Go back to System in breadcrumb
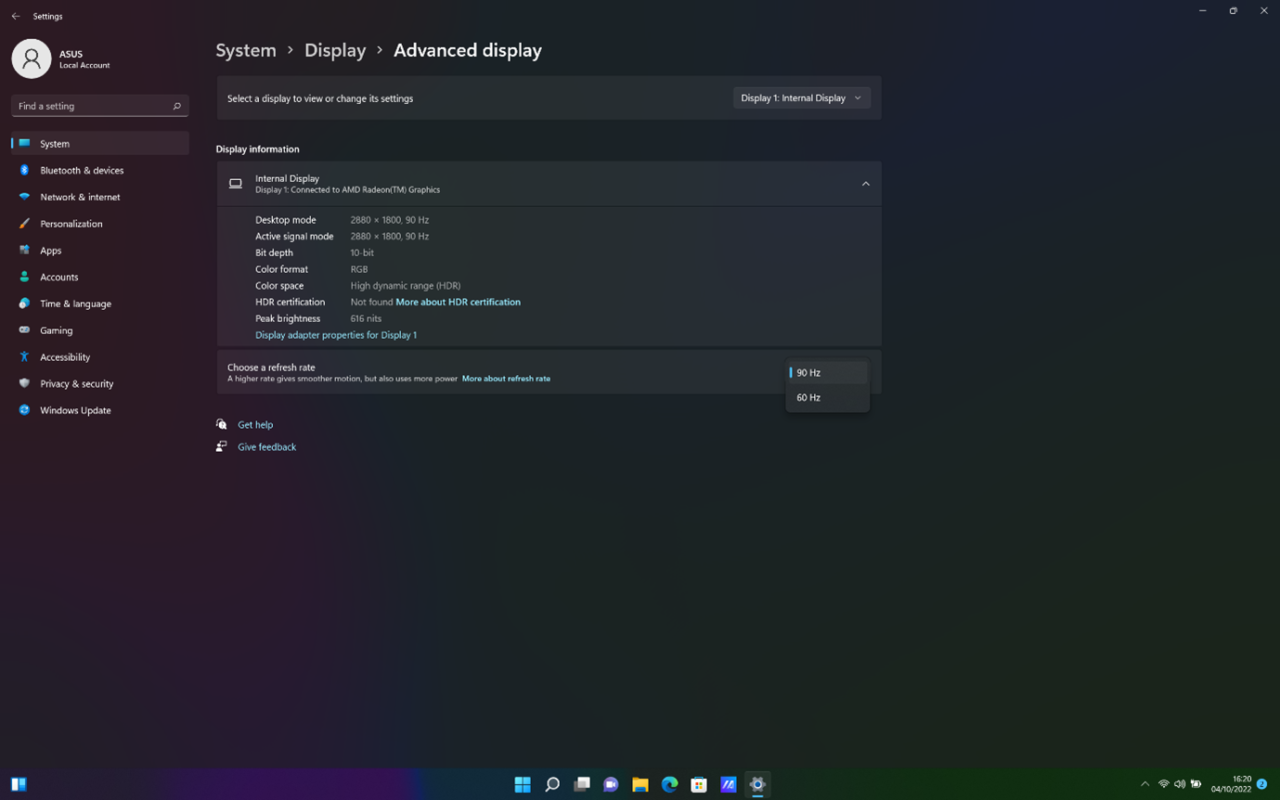Viewport: 1280px width, 800px height. tap(246, 51)
